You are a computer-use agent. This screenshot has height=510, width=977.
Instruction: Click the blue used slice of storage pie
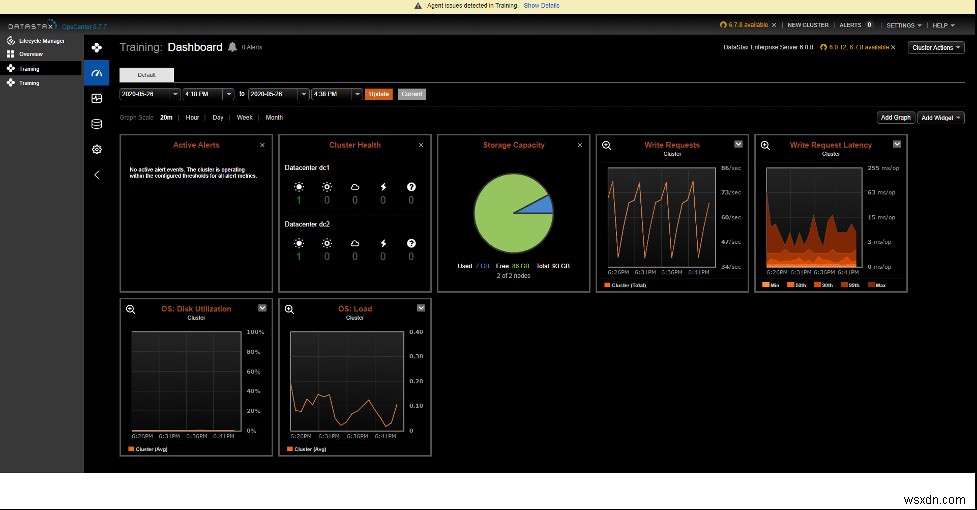[x=541, y=206]
